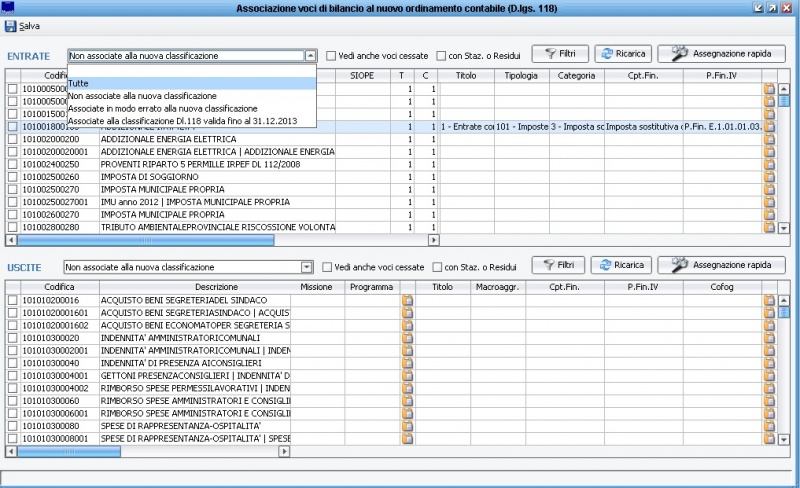
Task: Choose 'Associate in modo errato alla nuova classificazione'
Action: click(x=161, y=108)
